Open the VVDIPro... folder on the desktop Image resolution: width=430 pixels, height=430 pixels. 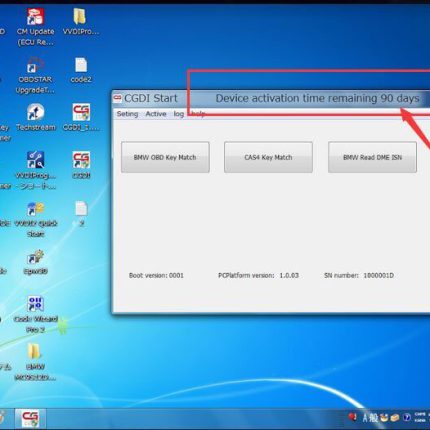(81, 21)
